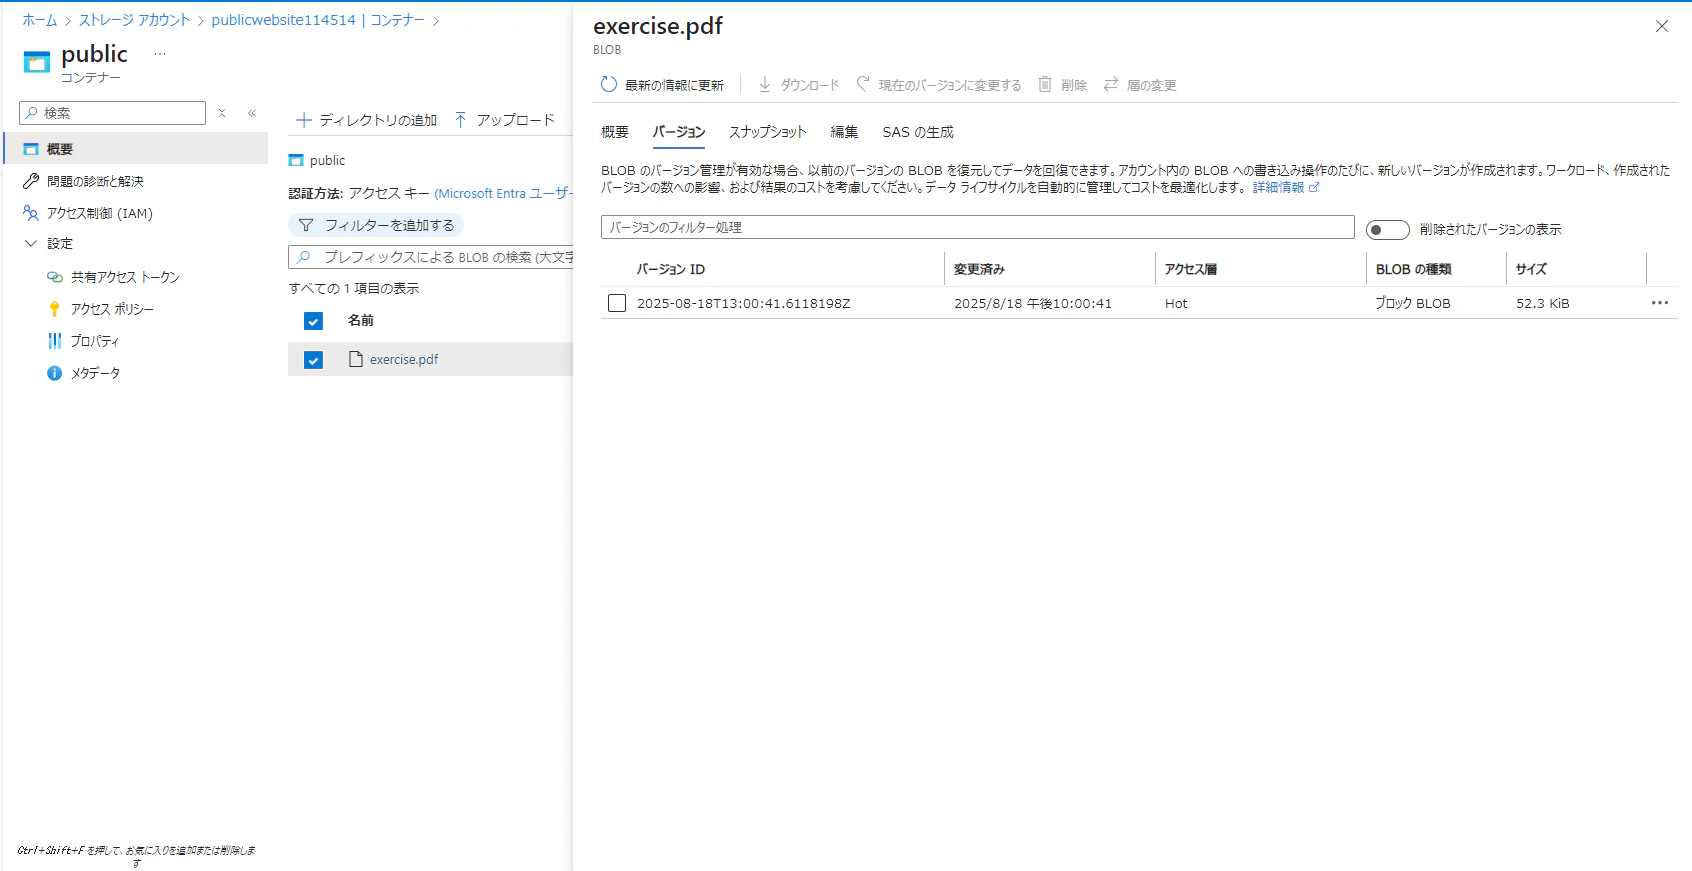Click the trash delete icon
This screenshot has height=871, width=1692.
tap(1045, 85)
